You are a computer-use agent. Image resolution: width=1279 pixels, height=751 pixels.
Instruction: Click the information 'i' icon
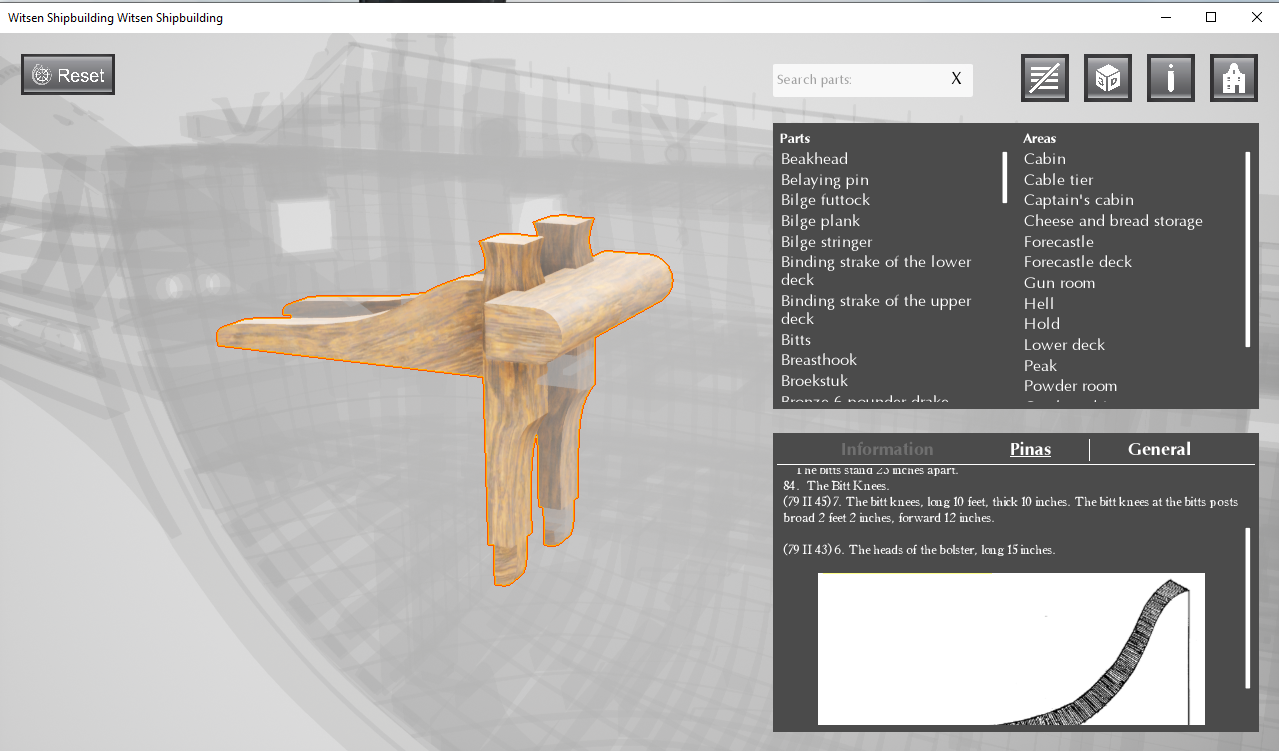coord(1171,78)
